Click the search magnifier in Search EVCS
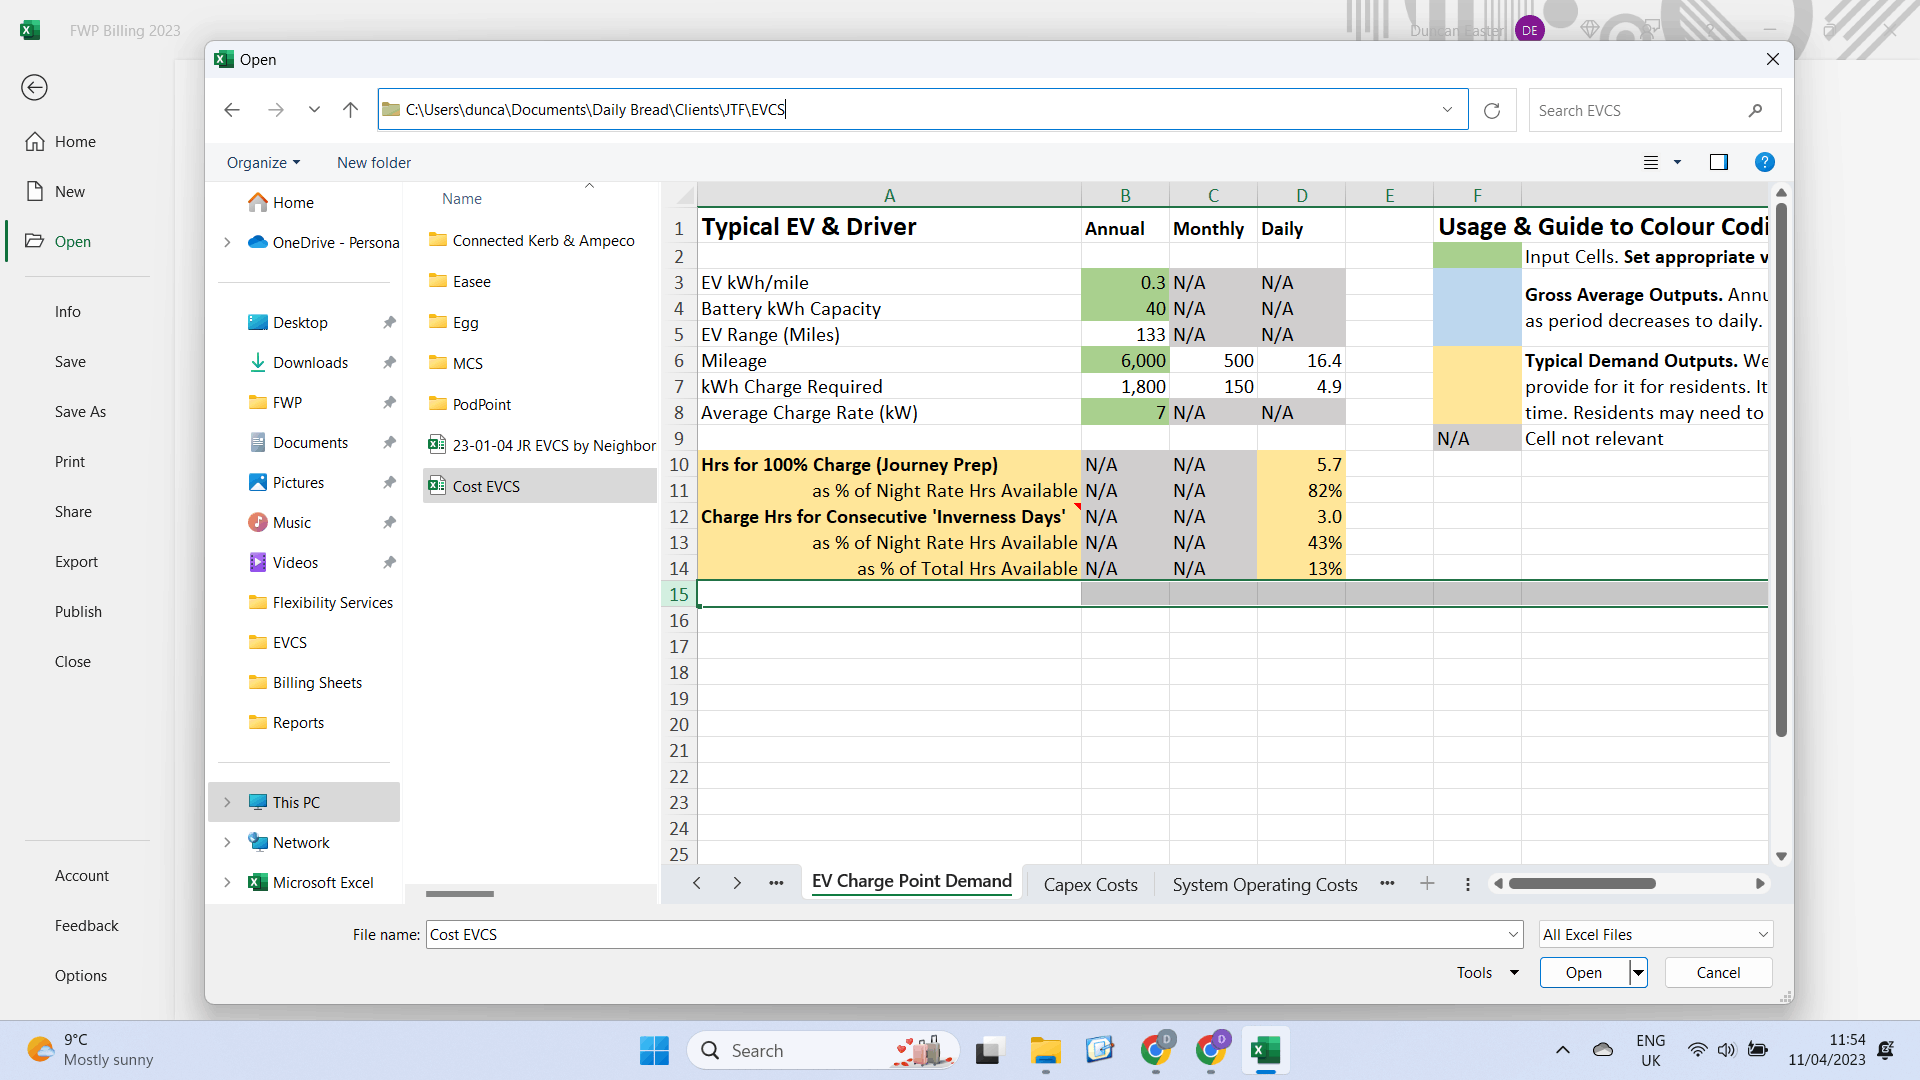The height and width of the screenshot is (1080, 1920). pos(1755,111)
